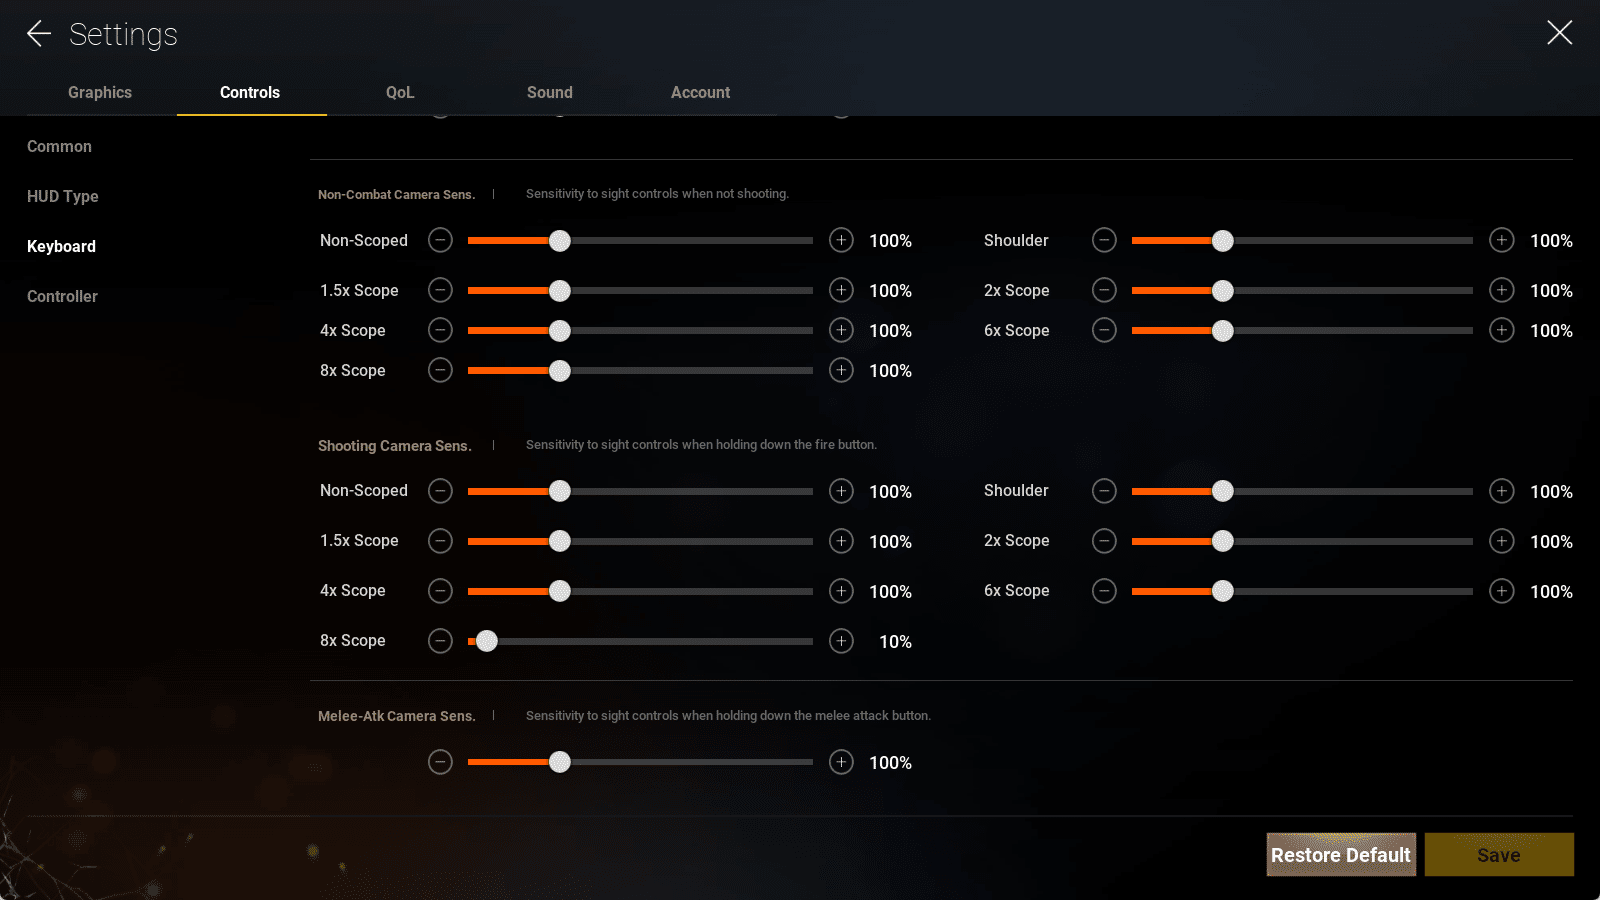Click Restore Default button
1600x900 pixels.
click(x=1341, y=855)
